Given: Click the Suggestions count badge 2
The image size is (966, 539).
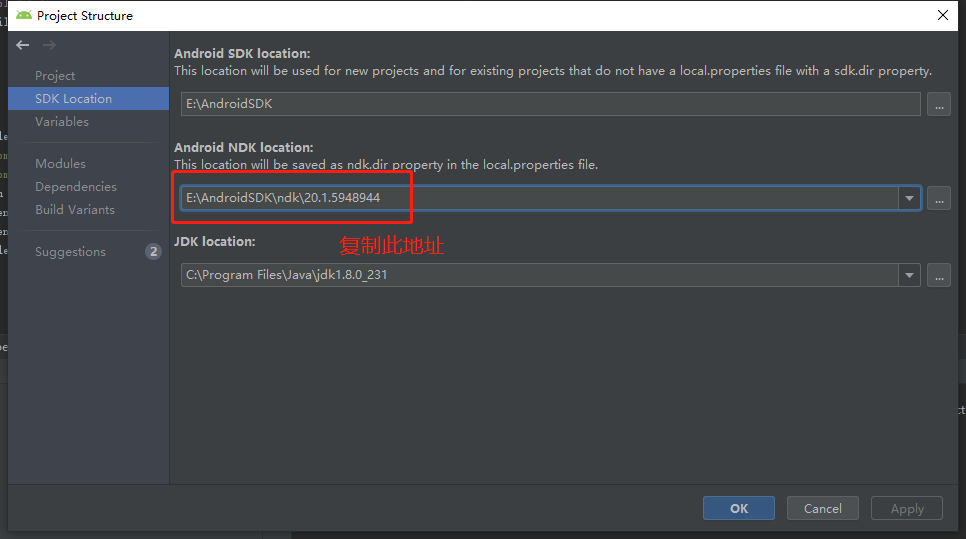Looking at the screenshot, I should point(153,252).
